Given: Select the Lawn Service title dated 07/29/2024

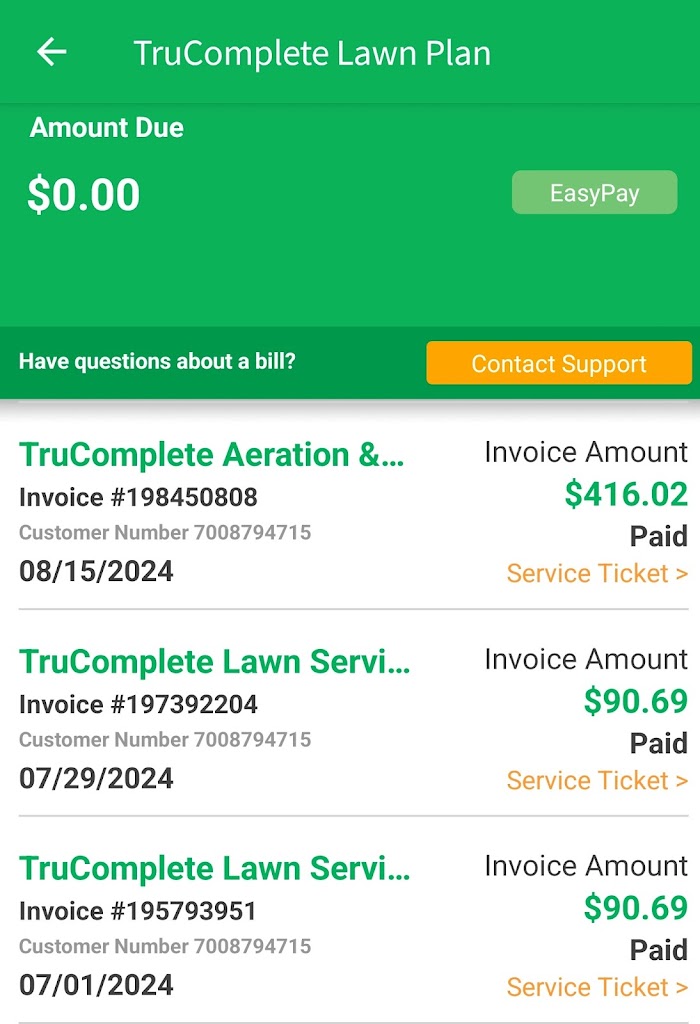Looking at the screenshot, I should [x=215, y=662].
